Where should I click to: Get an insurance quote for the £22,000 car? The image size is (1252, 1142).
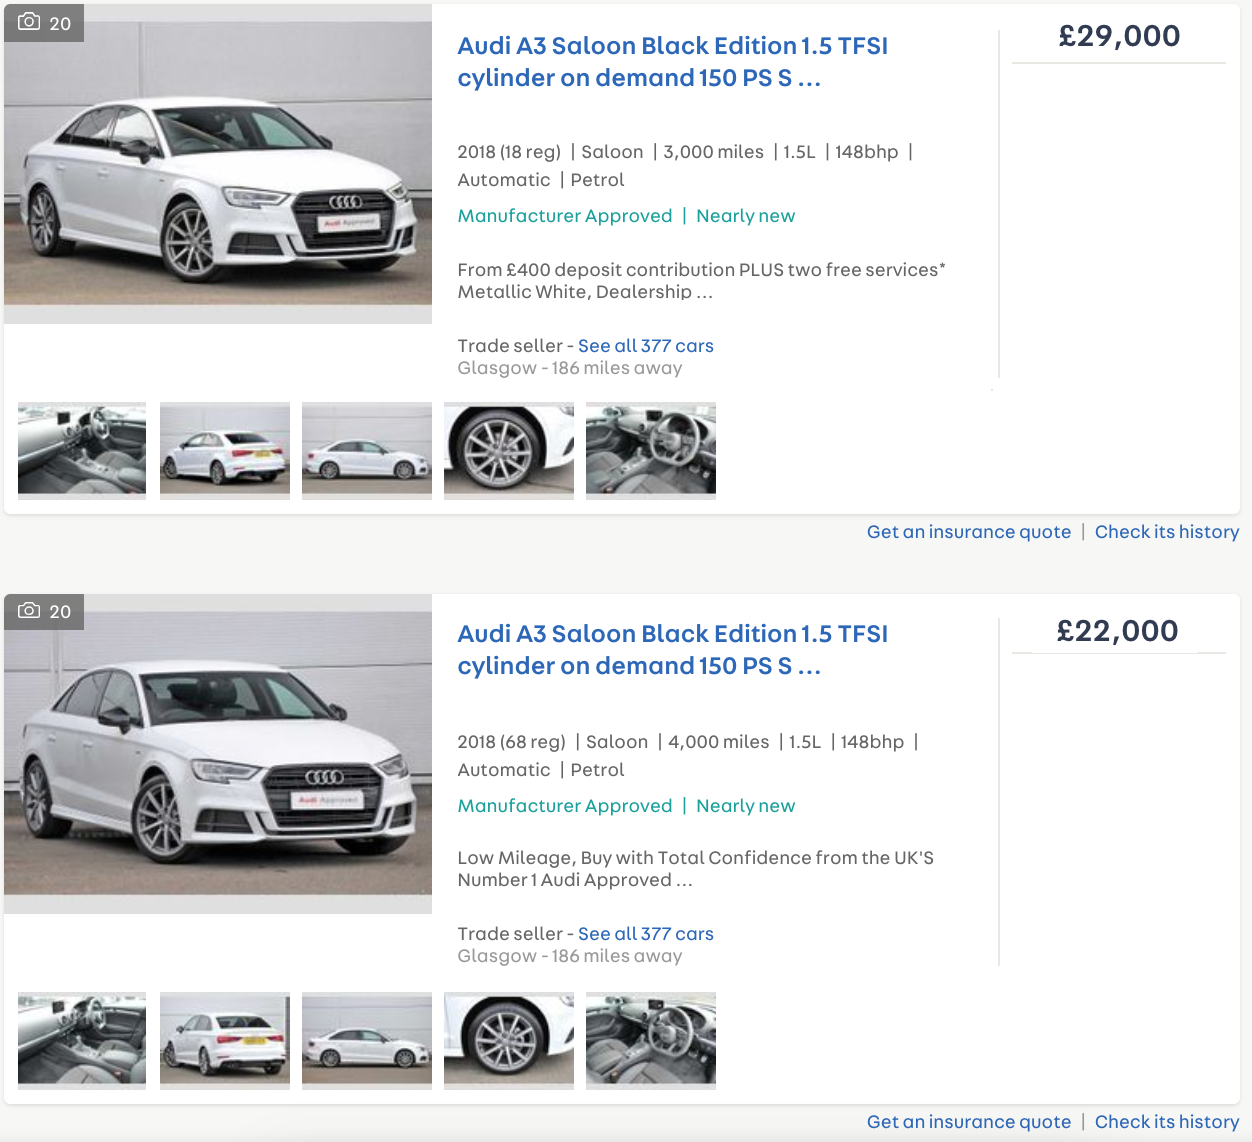969,1122
